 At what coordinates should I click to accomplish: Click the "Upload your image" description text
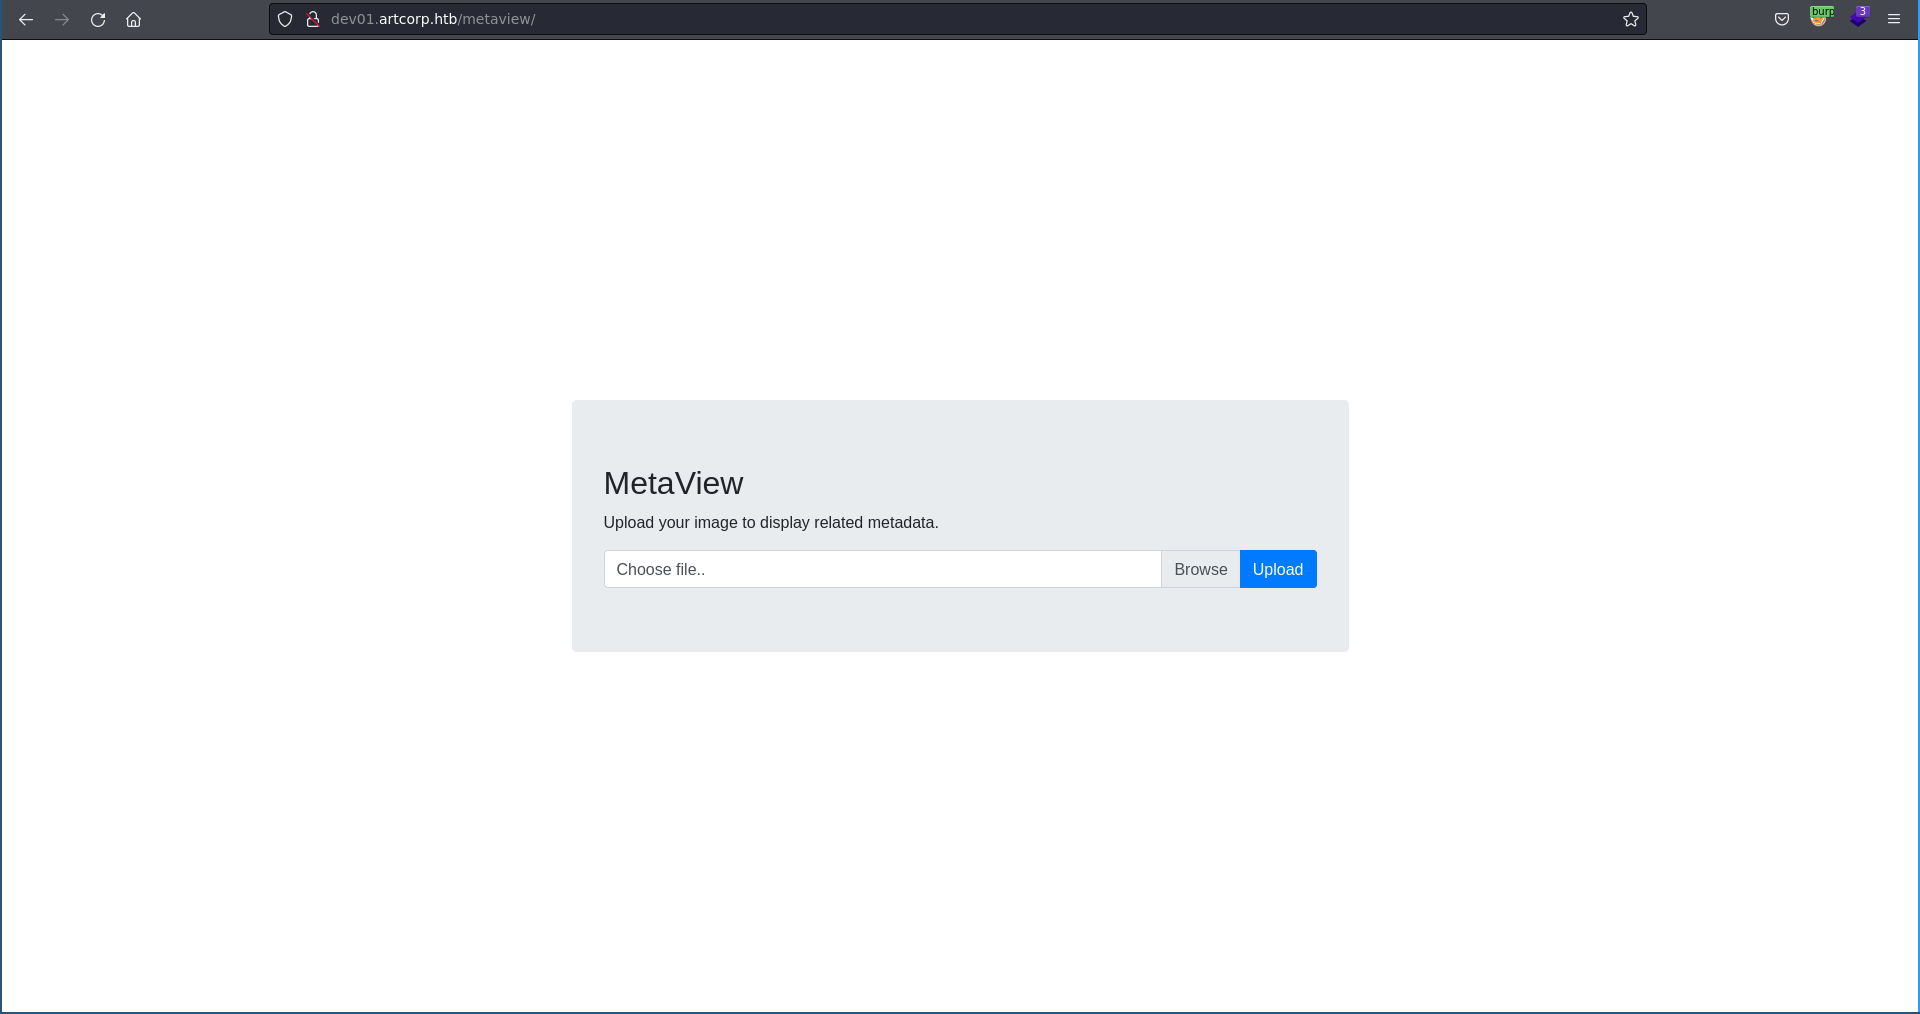[x=770, y=522]
